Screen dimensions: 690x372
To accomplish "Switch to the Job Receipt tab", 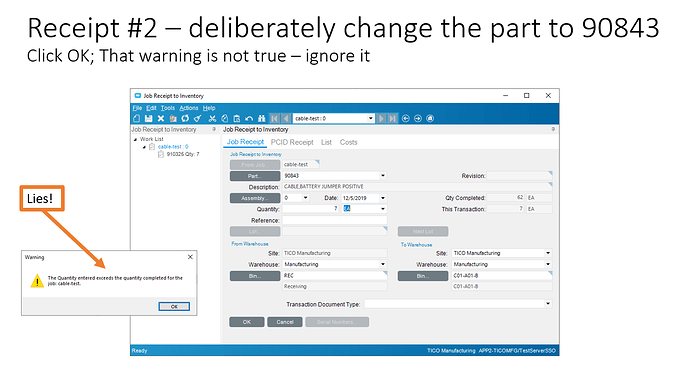I will [245, 142].
